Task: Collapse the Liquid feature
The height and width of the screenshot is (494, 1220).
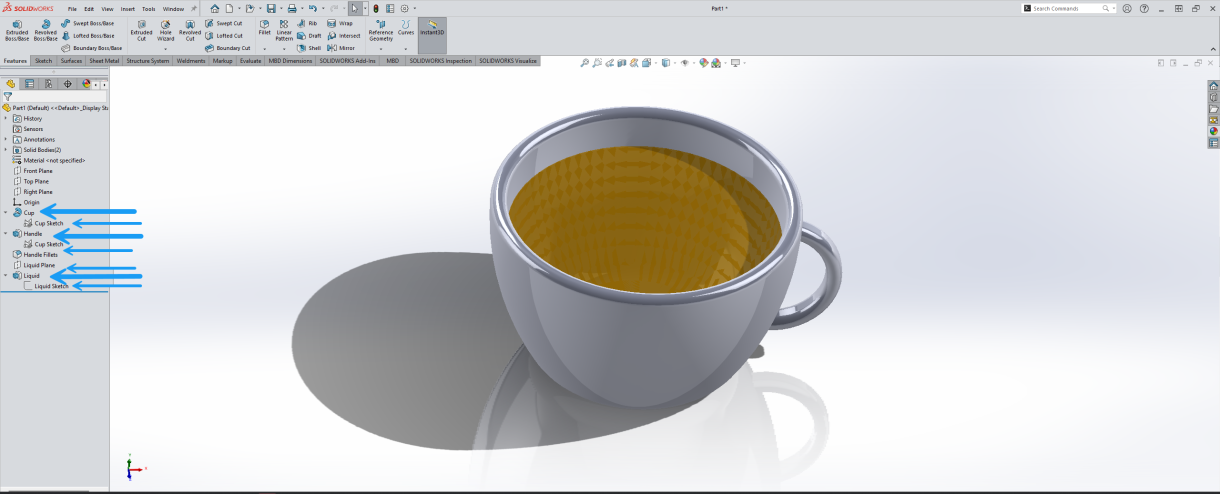Action: point(5,275)
